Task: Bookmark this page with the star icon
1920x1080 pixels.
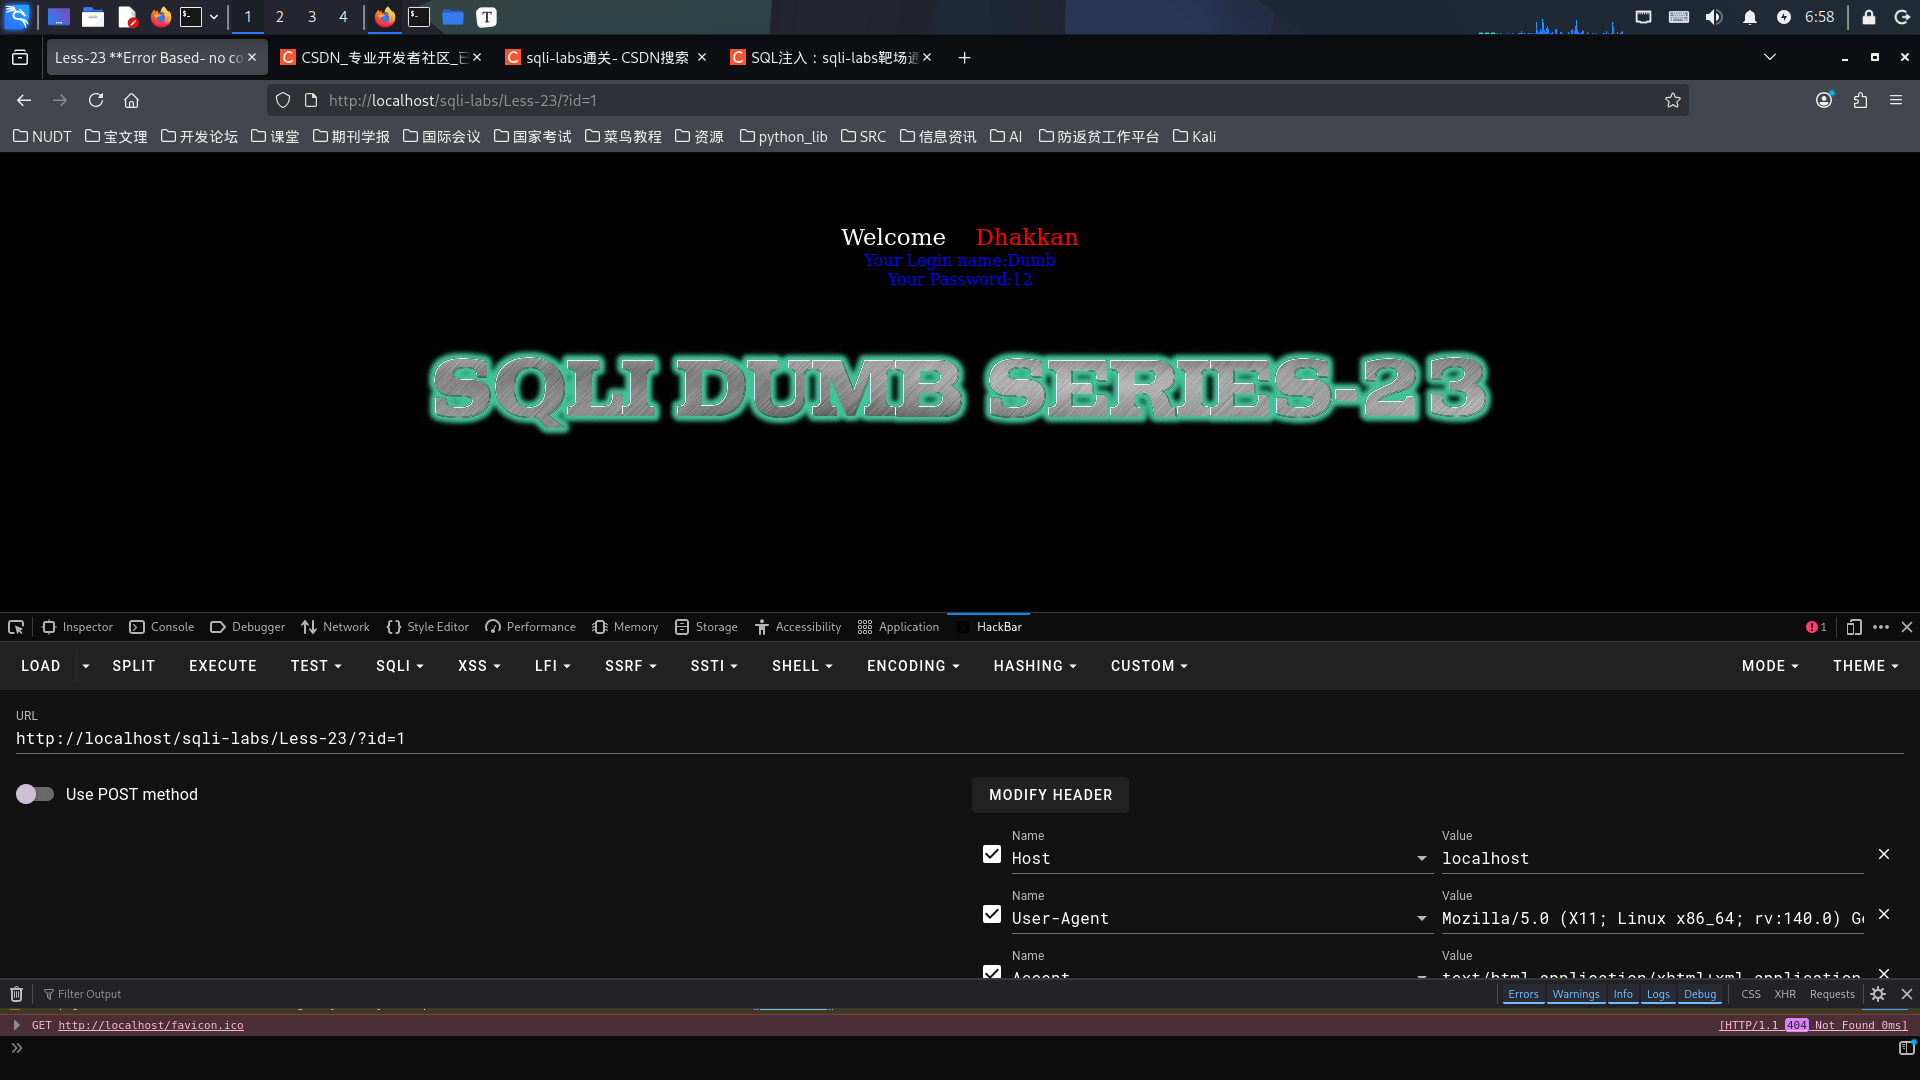Action: tap(1672, 100)
